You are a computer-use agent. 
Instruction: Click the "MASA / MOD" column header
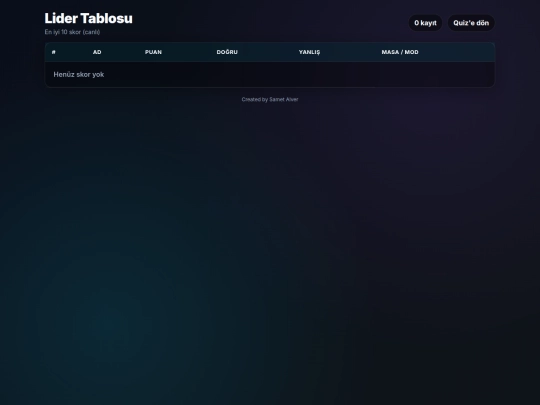tap(400, 52)
